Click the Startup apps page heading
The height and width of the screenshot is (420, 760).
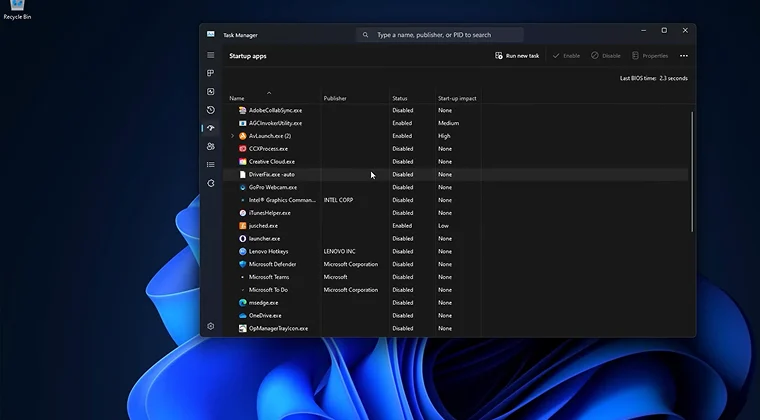coord(248,56)
